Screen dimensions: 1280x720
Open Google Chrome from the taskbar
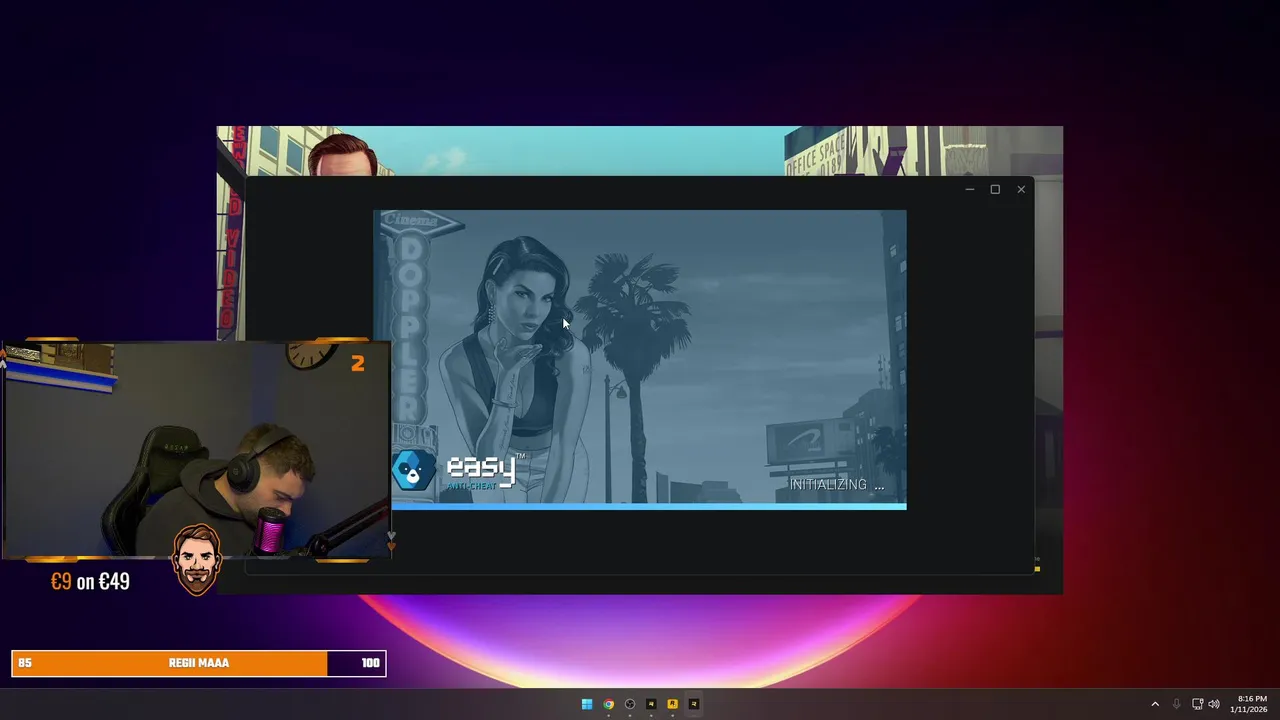(608, 704)
